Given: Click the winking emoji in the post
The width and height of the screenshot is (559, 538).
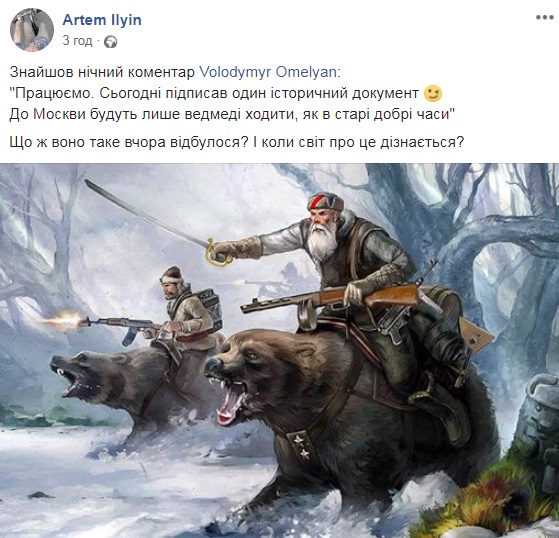Looking at the screenshot, I should tap(433, 93).
